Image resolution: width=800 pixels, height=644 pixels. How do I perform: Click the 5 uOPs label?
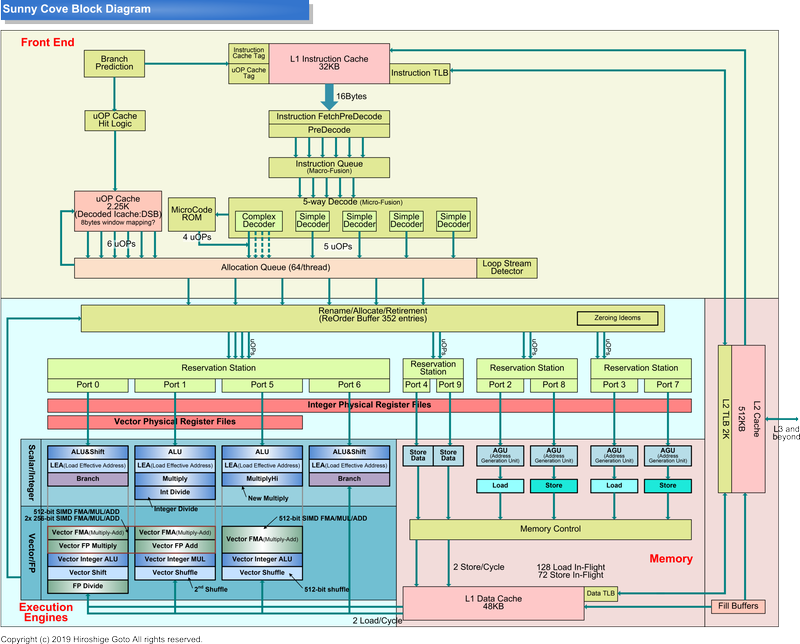(x=338, y=246)
